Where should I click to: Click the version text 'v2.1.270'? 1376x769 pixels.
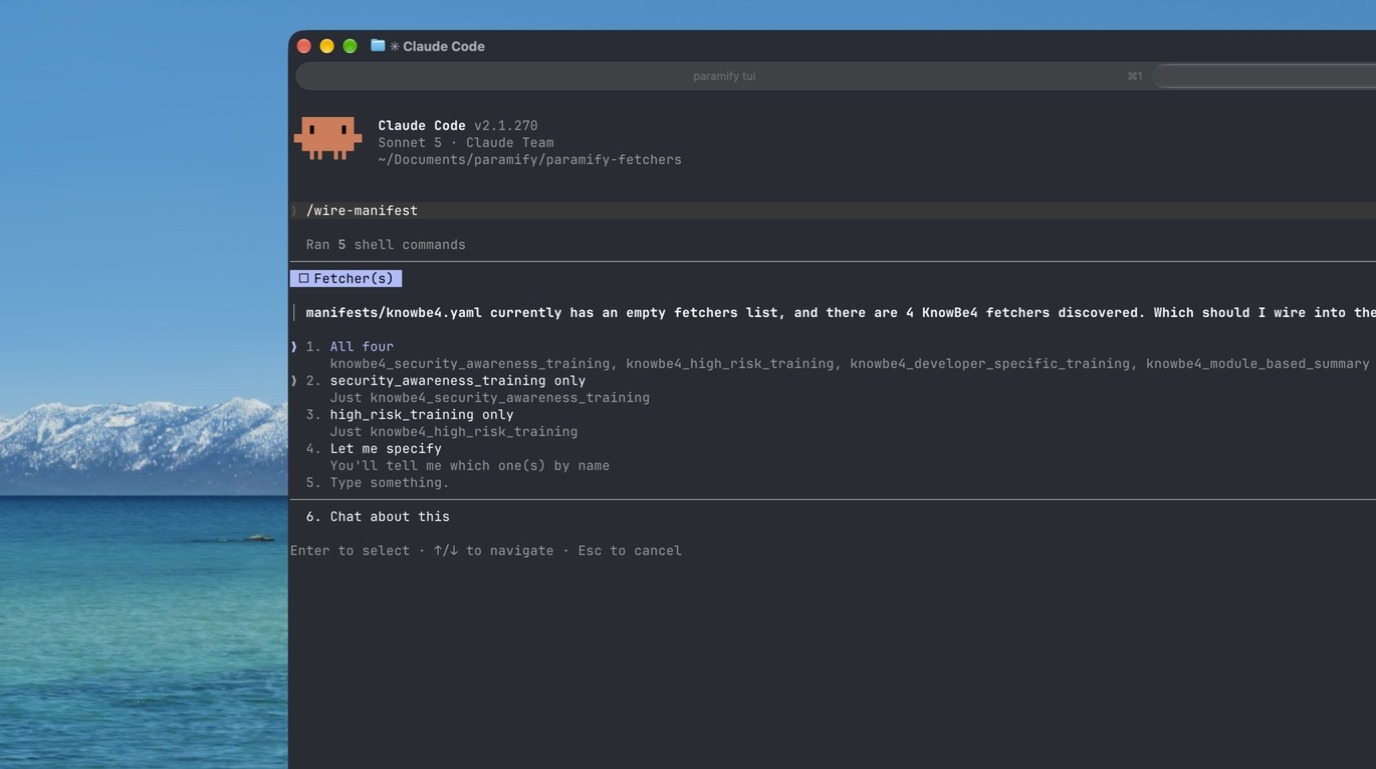pos(506,126)
